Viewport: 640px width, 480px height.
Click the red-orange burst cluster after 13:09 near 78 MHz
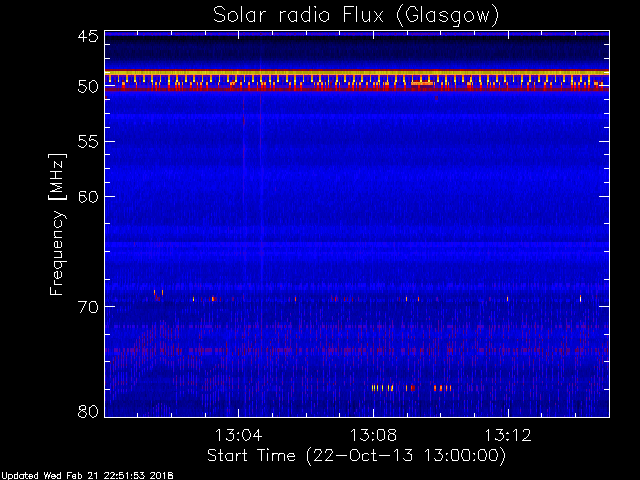[x=442, y=388]
